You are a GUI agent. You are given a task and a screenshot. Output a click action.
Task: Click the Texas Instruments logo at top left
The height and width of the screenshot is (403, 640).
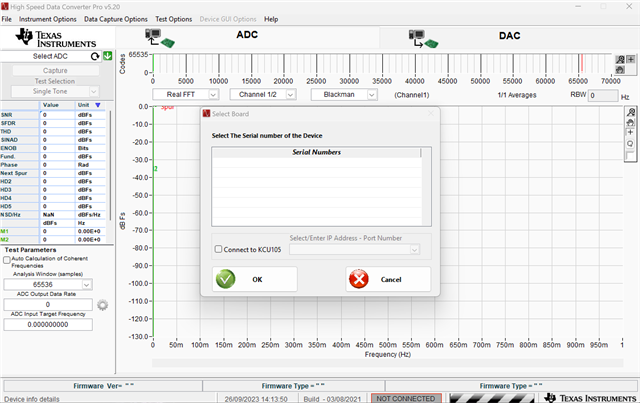coord(56,38)
